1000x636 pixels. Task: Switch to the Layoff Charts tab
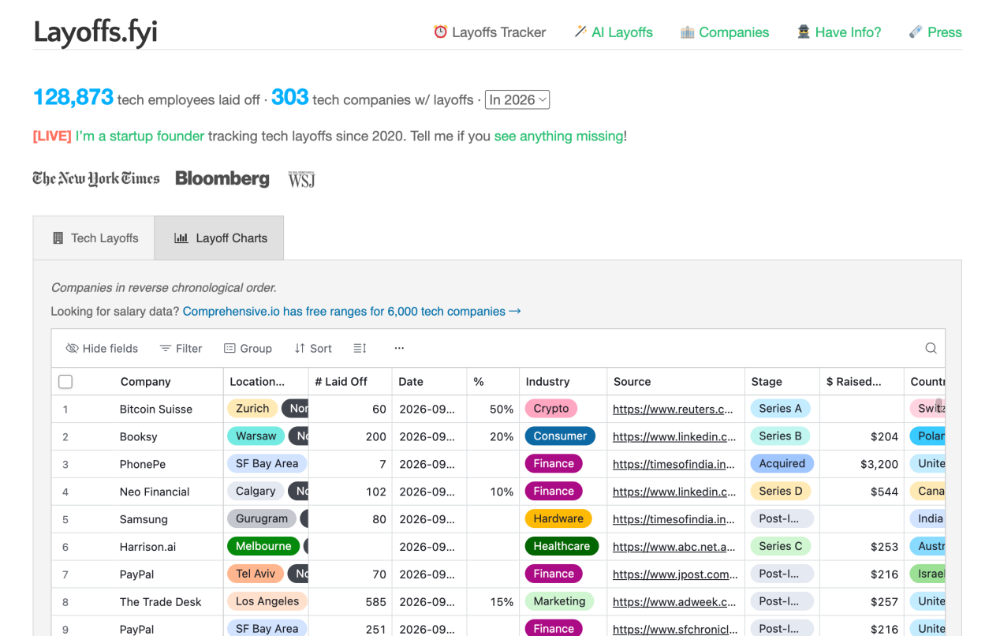[x=219, y=238]
